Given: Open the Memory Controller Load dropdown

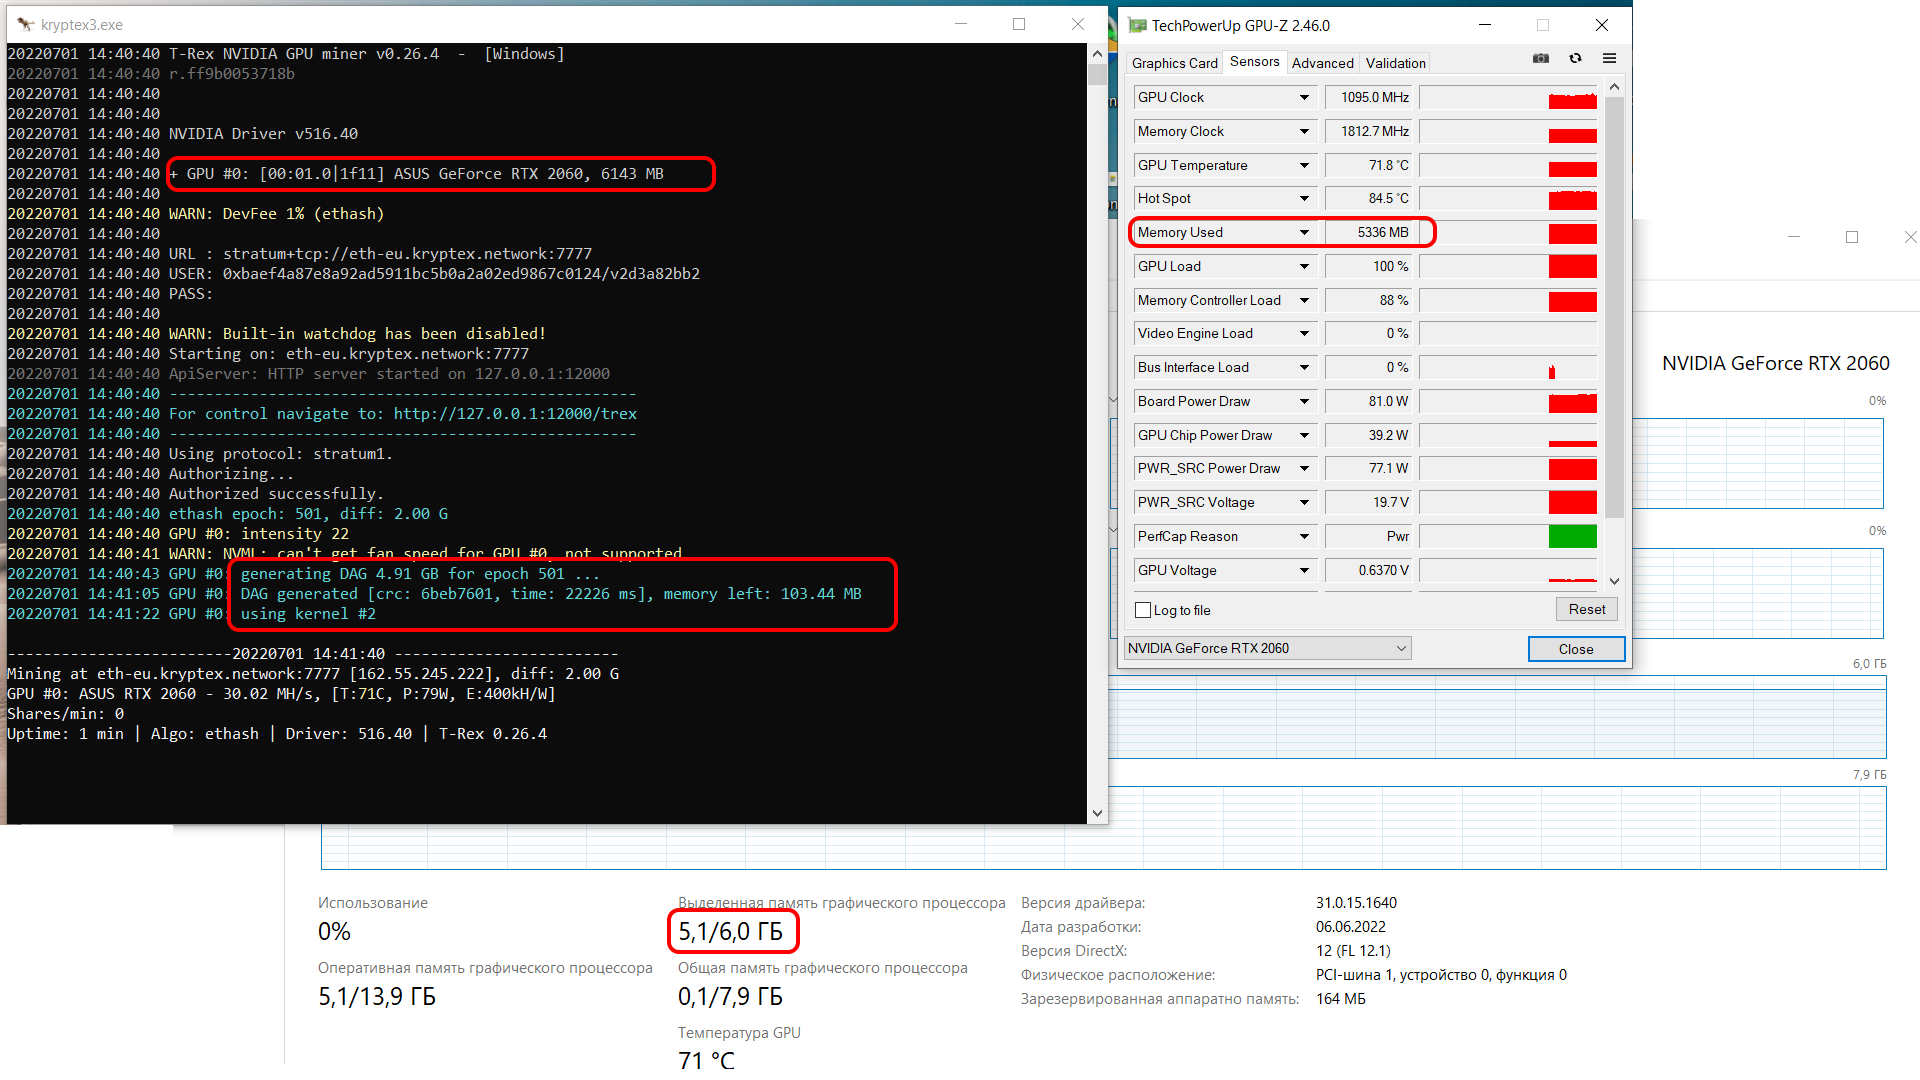Looking at the screenshot, I should click(1304, 300).
